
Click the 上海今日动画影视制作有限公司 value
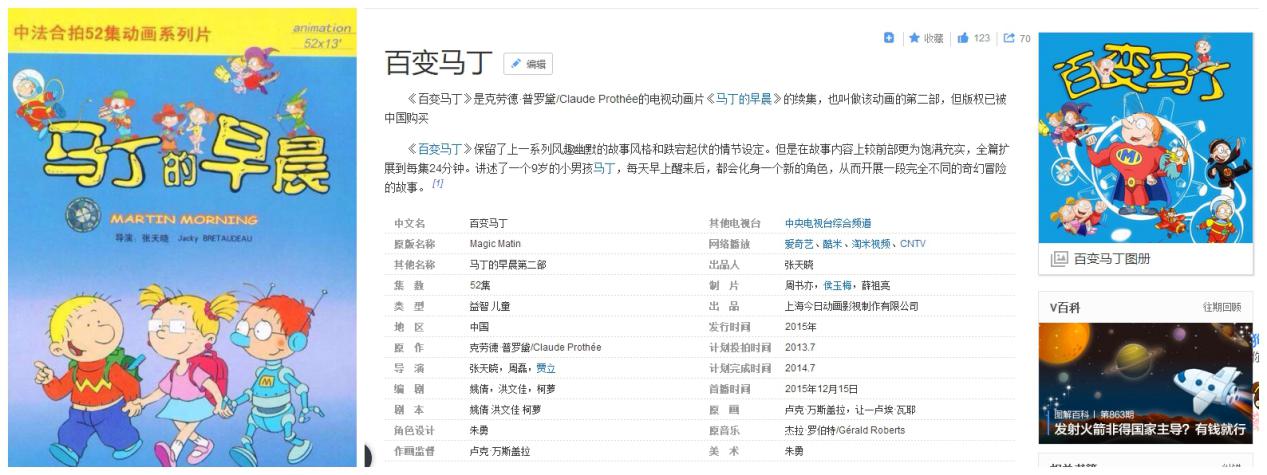pyautogui.click(x=851, y=306)
